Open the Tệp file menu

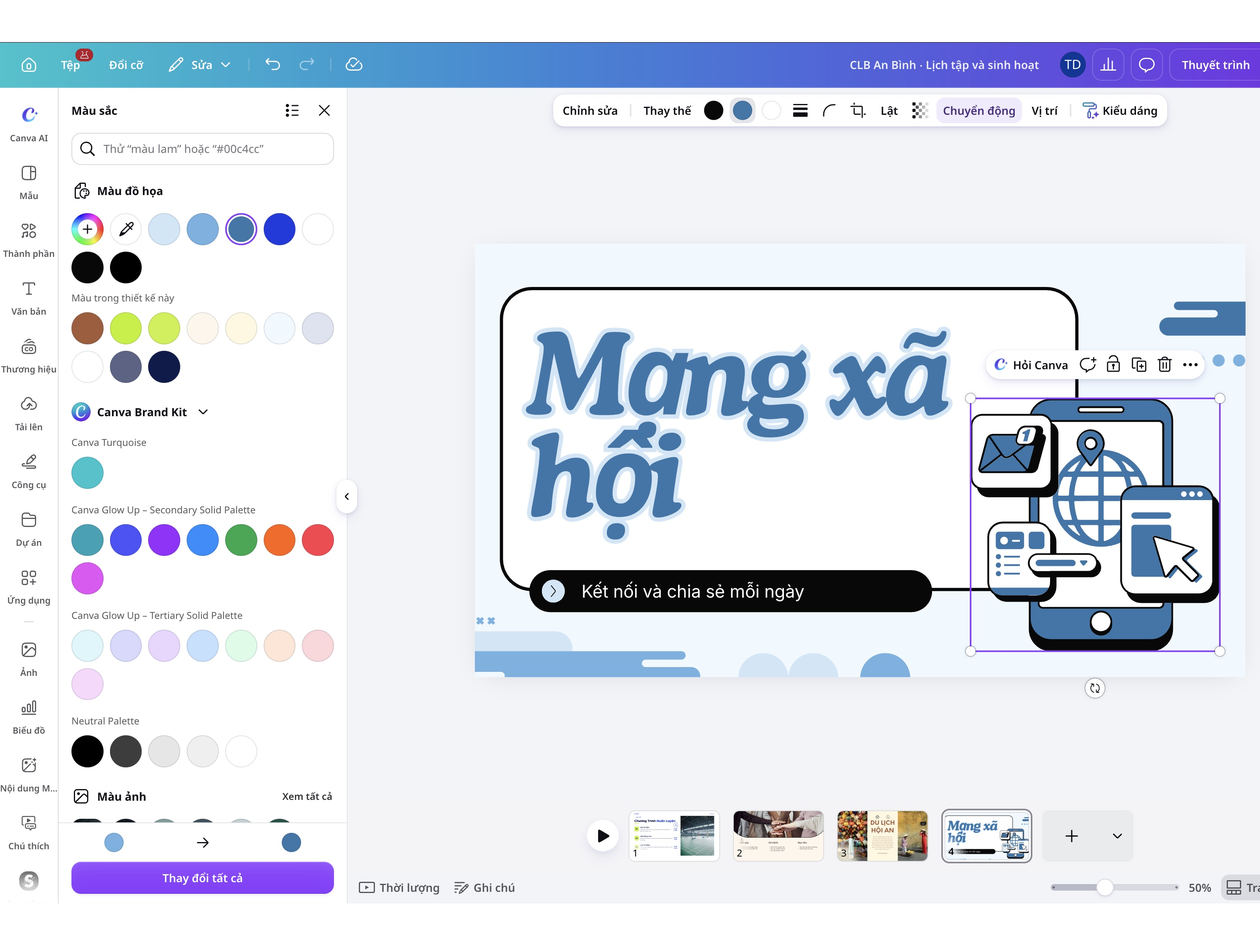[x=70, y=65]
